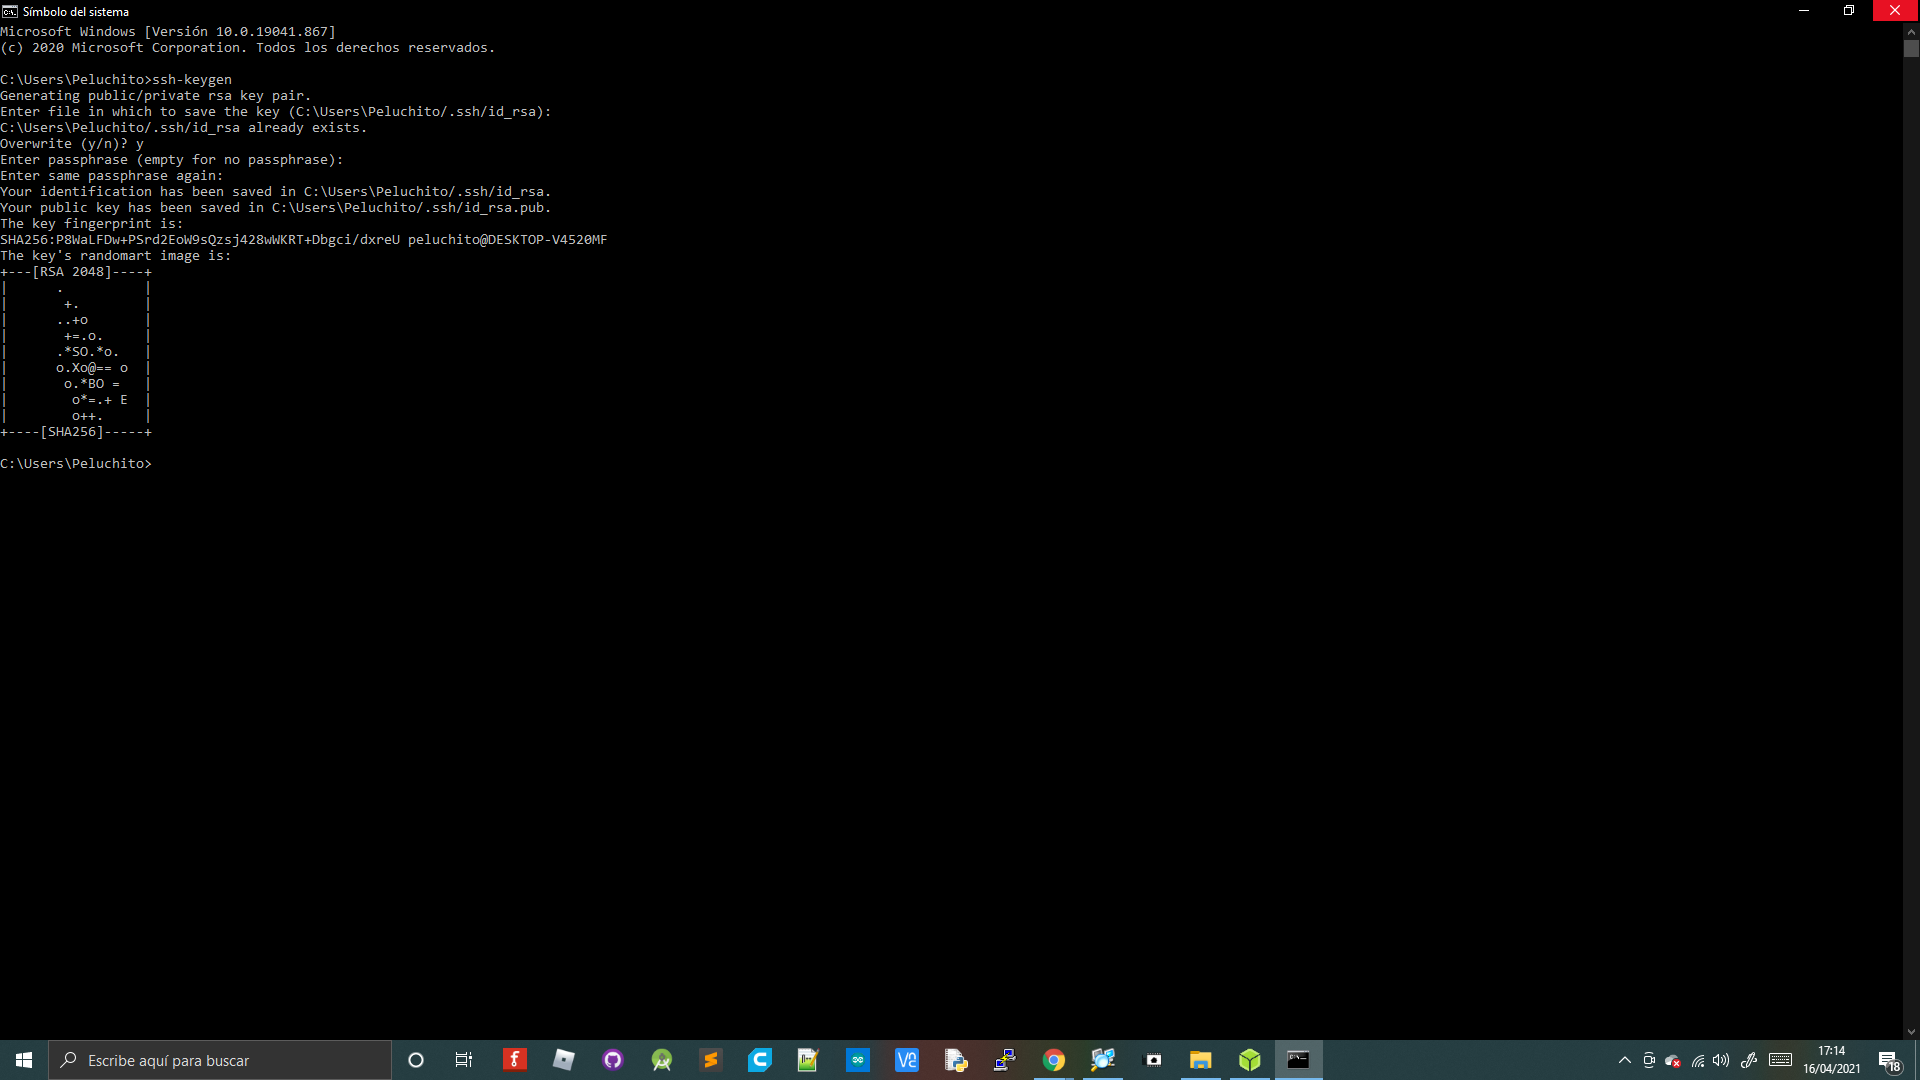Open Sublime Text from the taskbar
This screenshot has width=1920, height=1080.
tap(711, 1060)
